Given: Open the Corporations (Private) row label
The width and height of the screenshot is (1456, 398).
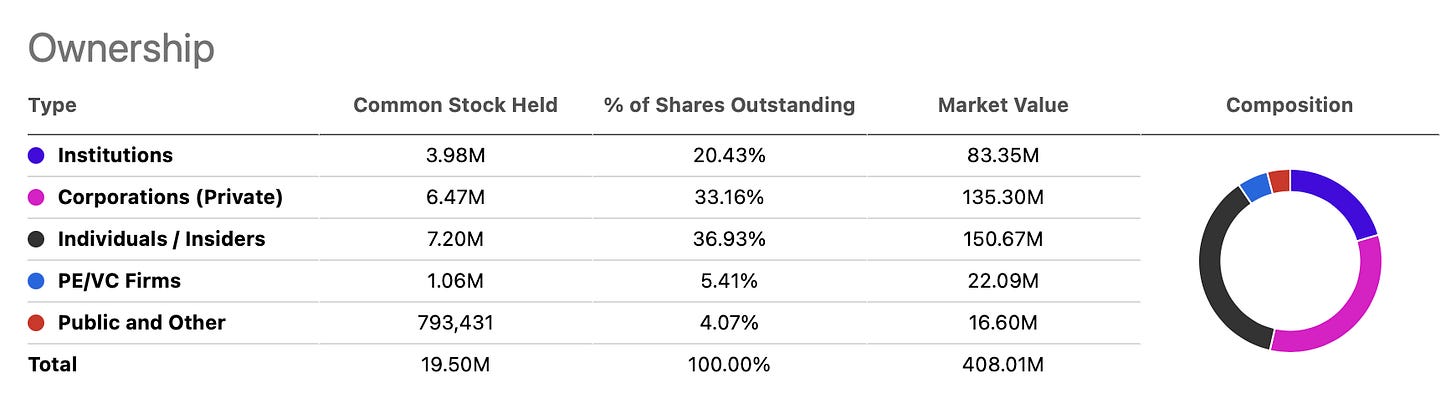Looking at the screenshot, I should (x=170, y=198).
